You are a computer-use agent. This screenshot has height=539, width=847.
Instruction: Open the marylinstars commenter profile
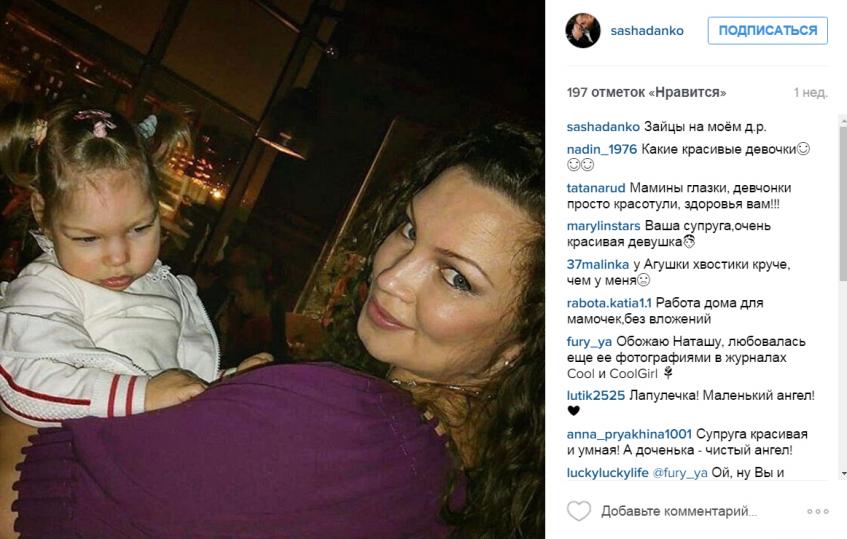click(x=603, y=226)
